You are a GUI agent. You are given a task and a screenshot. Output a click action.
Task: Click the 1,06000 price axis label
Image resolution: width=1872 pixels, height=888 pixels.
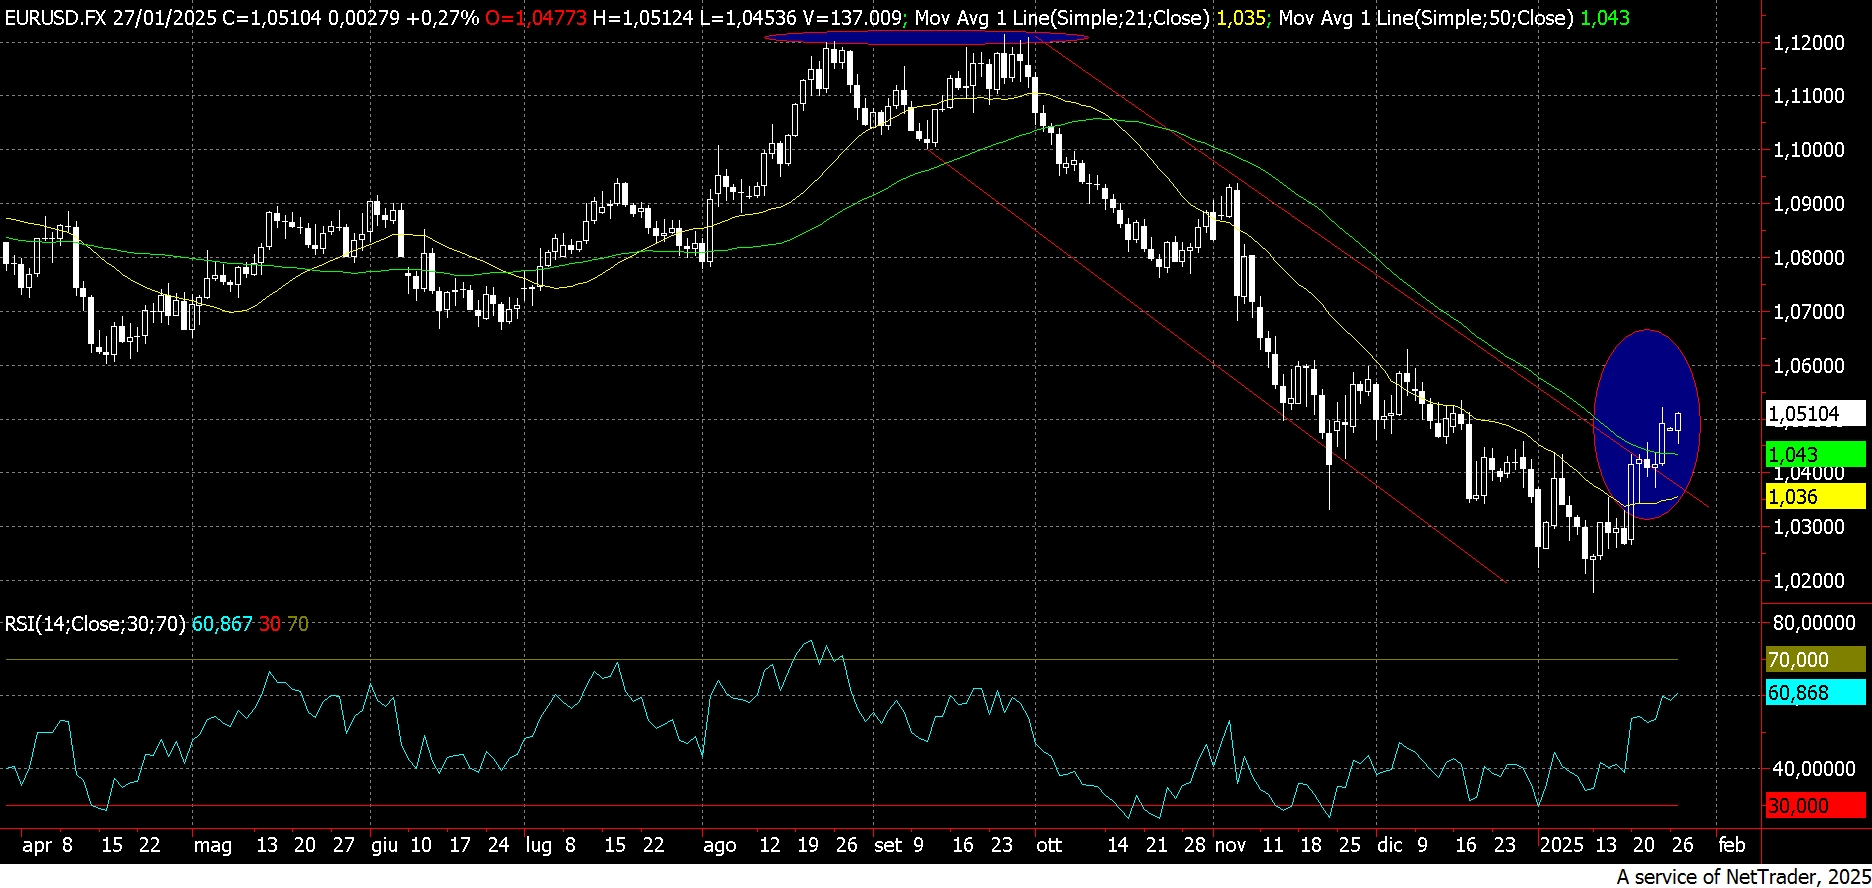click(1808, 366)
